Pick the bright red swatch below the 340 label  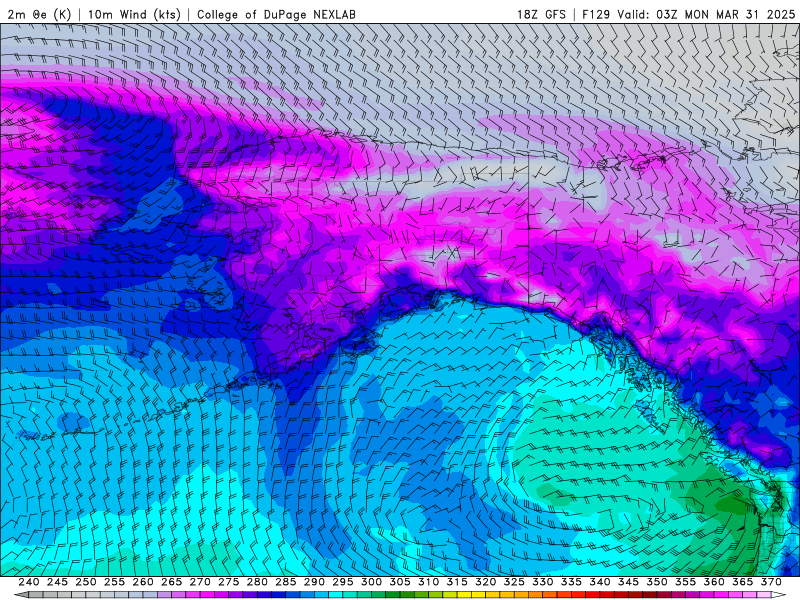coord(593,595)
